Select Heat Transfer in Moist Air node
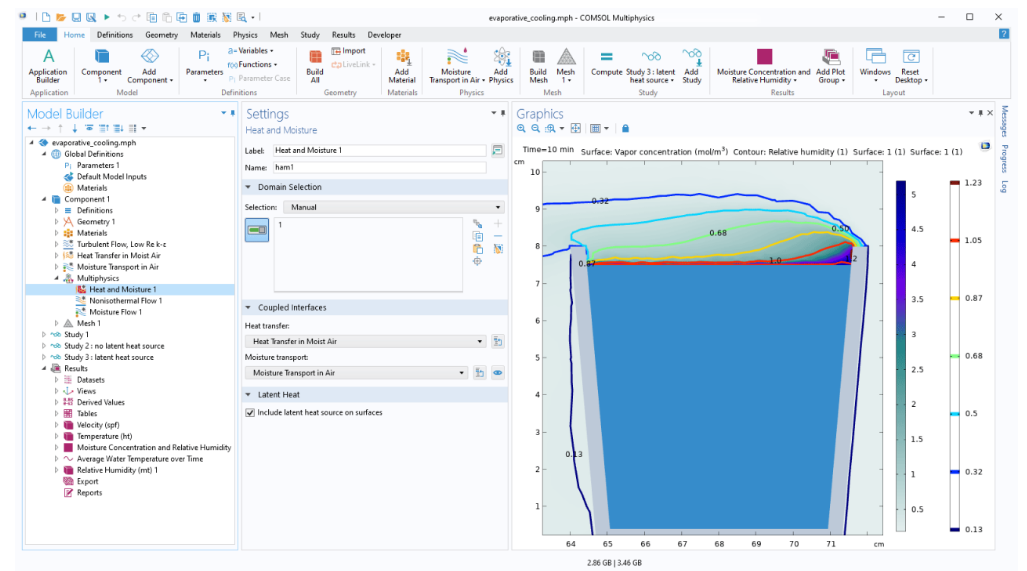The image size is (1027, 571). coord(119,255)
